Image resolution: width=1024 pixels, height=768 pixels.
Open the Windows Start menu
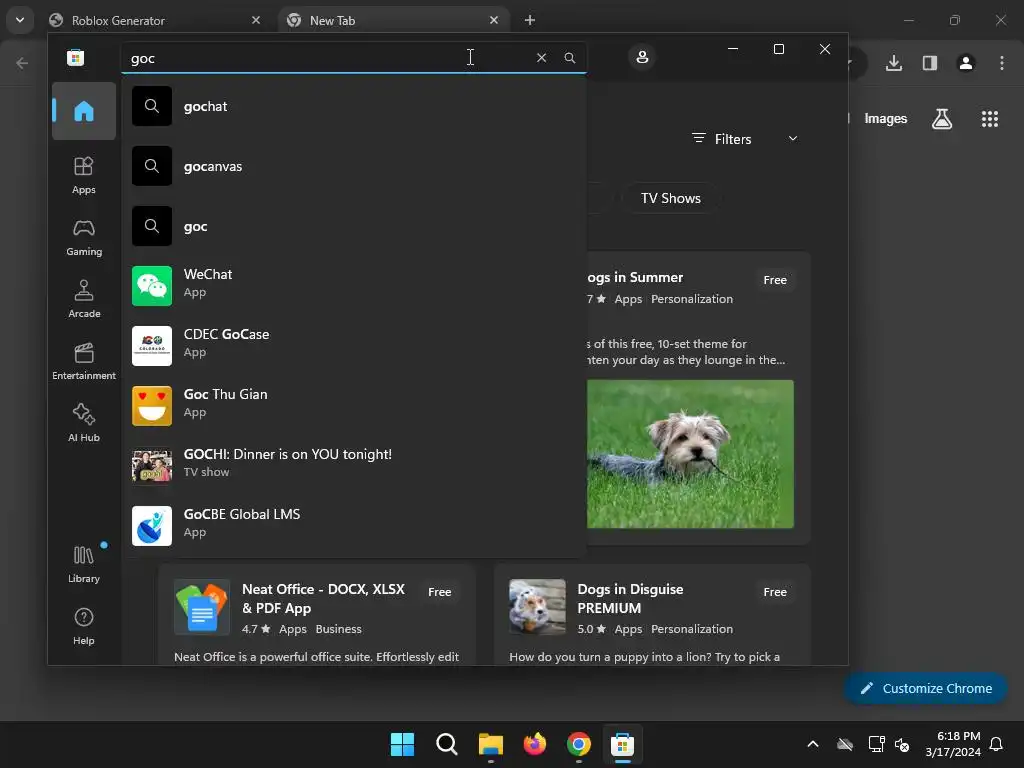(402, 744)
